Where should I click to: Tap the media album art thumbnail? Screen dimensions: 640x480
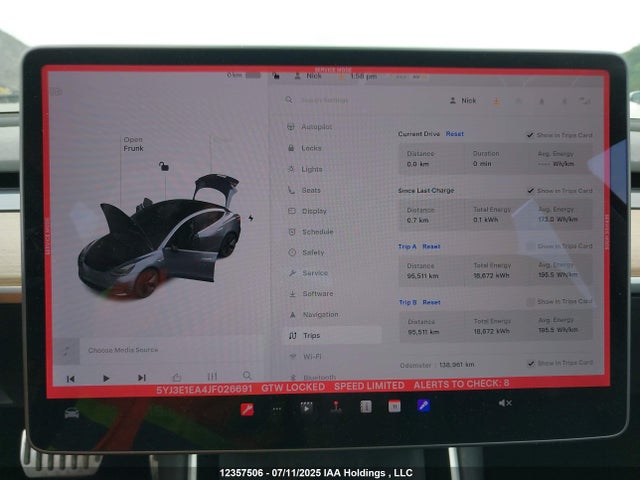coord(67,351)
